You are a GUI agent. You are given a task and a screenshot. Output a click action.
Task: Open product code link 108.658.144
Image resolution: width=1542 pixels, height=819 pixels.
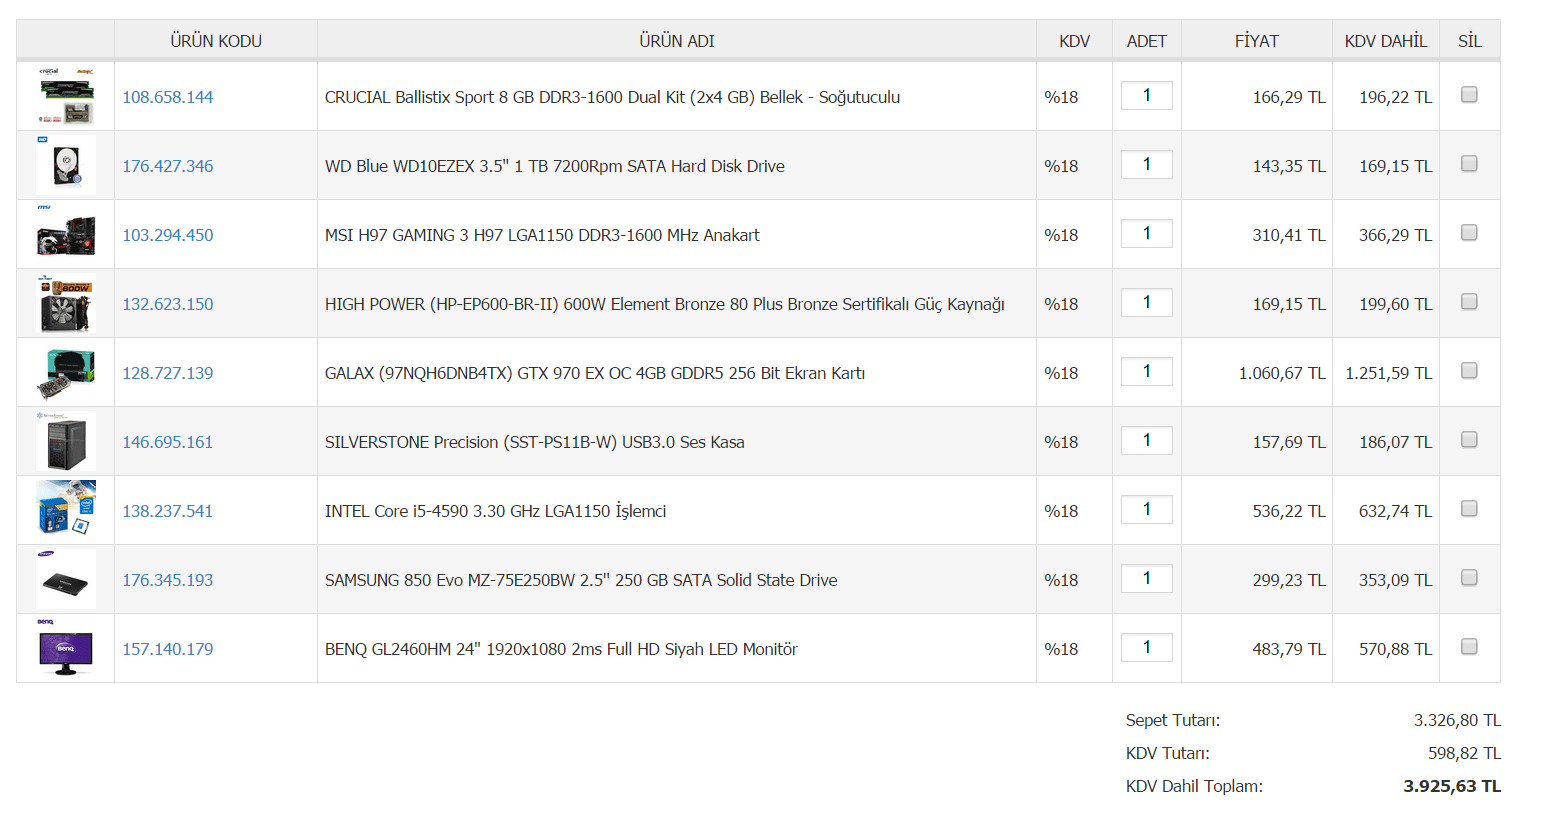point(168,97)
